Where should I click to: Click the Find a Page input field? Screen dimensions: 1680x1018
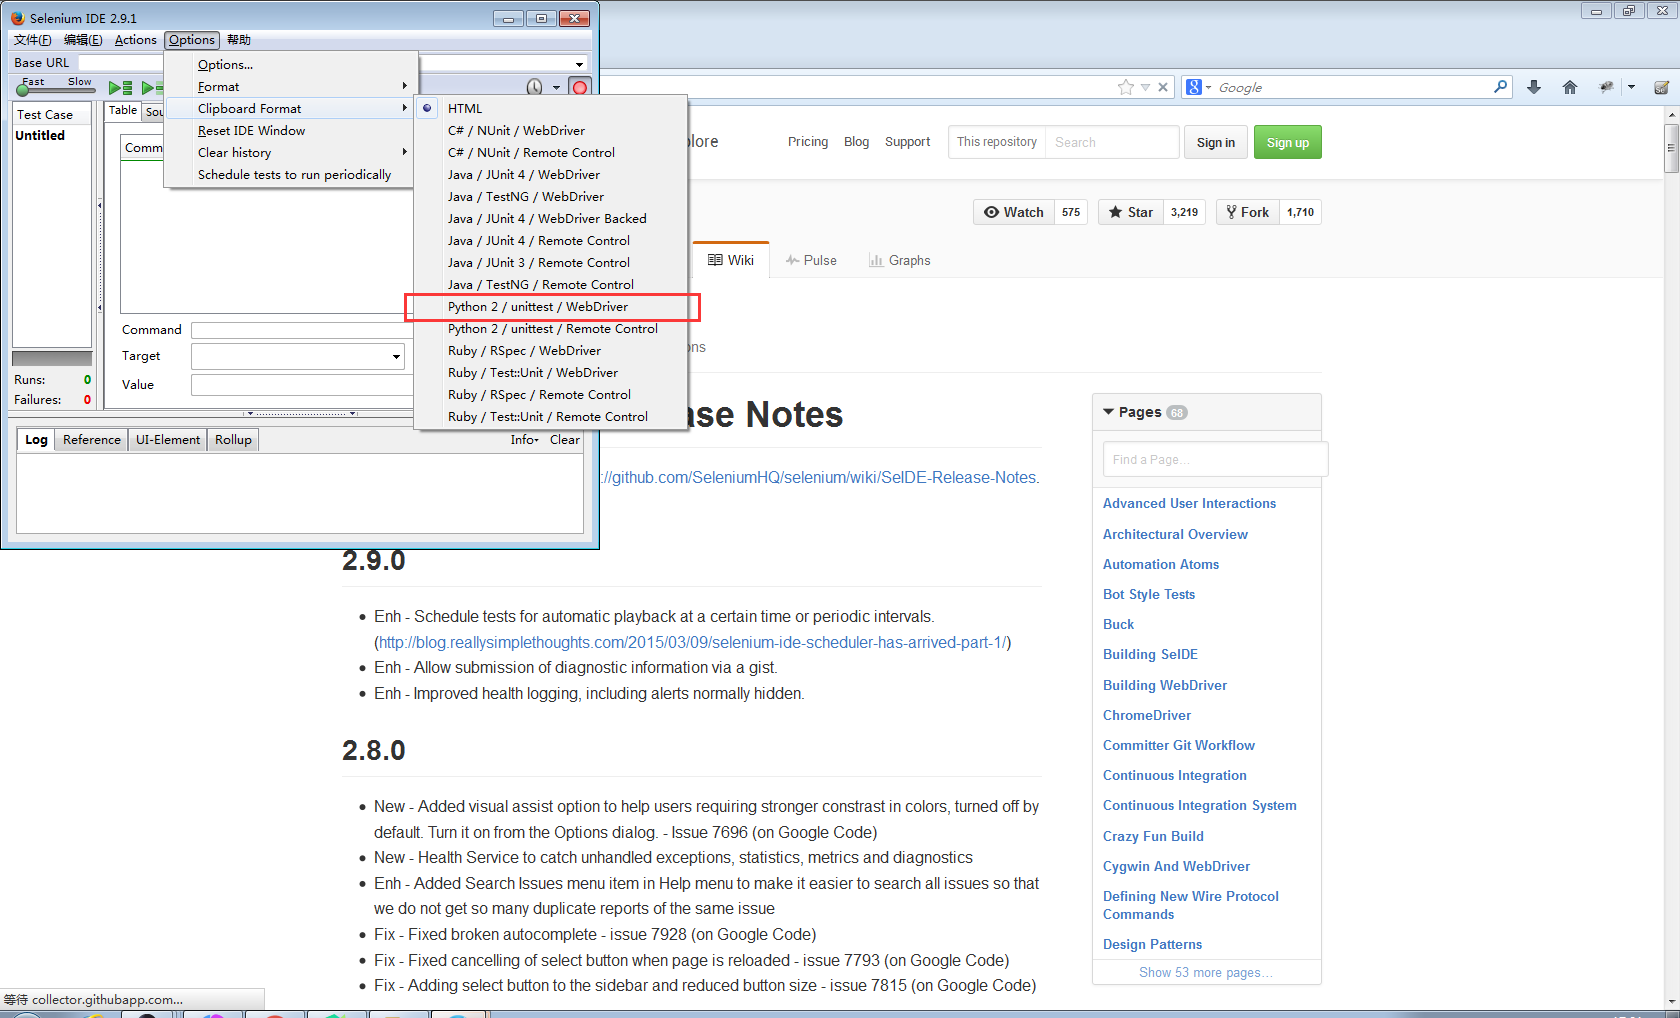(1215, 459)
